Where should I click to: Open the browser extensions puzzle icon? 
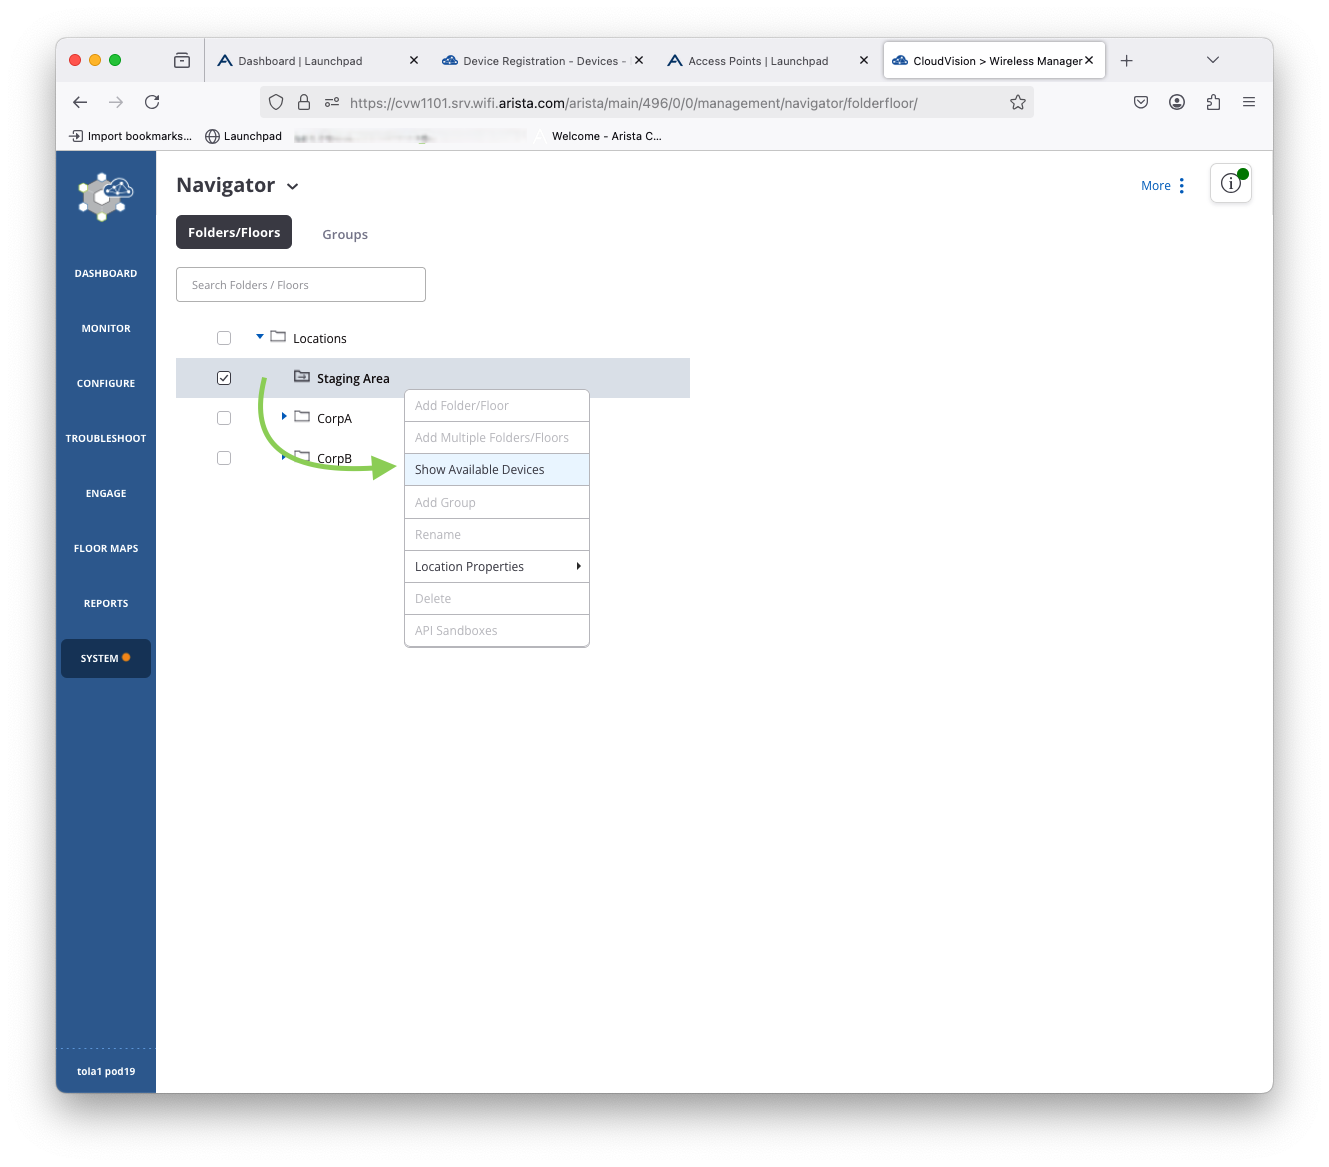[1213, 102]
